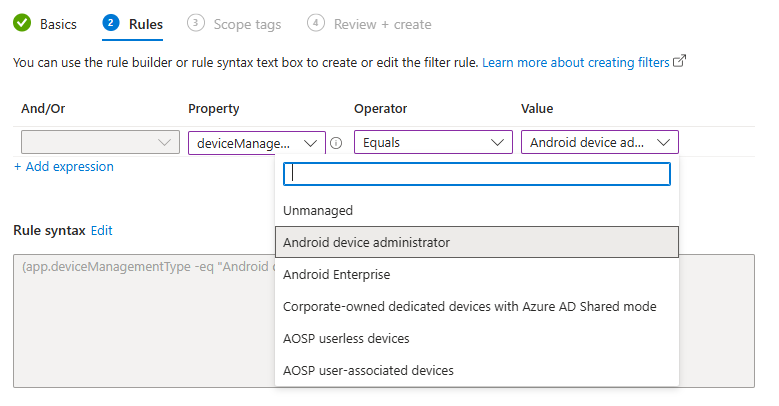
Task: Switch to the Basics tab
Action: 58,24
